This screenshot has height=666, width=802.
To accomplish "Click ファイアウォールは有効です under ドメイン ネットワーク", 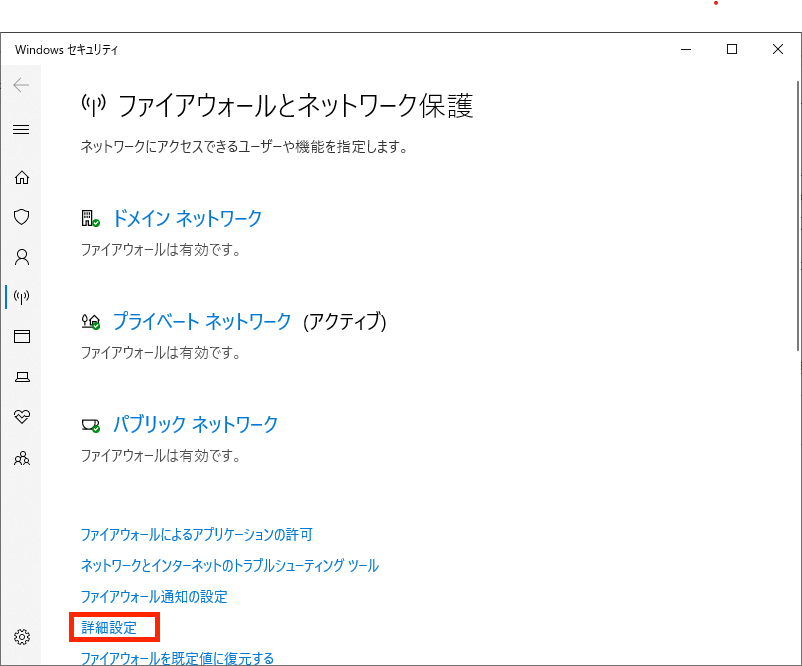I will [x=161, y=250].
